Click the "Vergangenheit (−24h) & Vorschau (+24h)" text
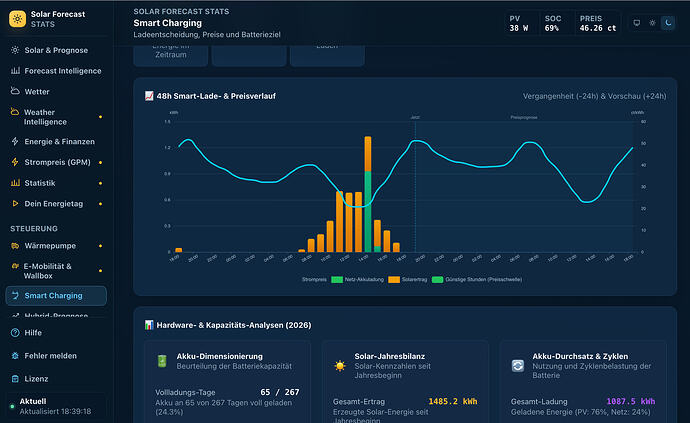 pyautogui.click(x=594, y=96)
